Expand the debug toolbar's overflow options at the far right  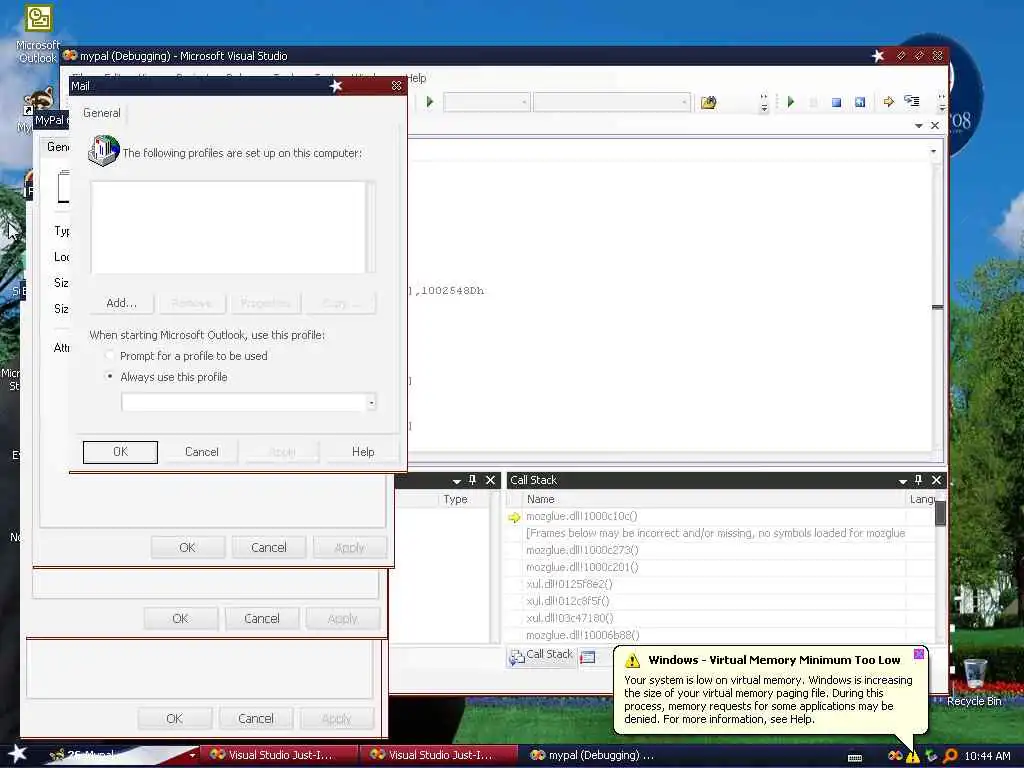[x=941, y=103]
